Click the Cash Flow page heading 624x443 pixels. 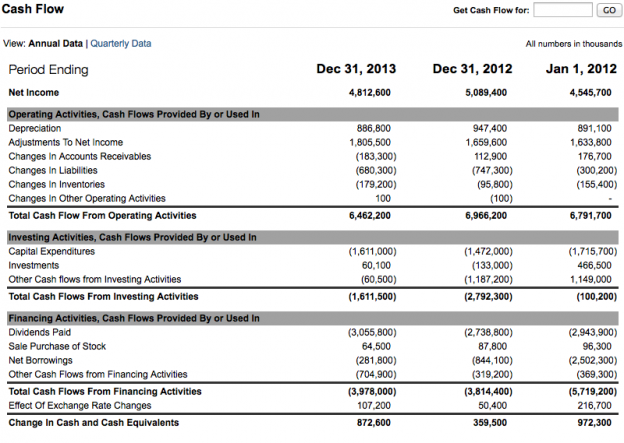tap(33, 9)
